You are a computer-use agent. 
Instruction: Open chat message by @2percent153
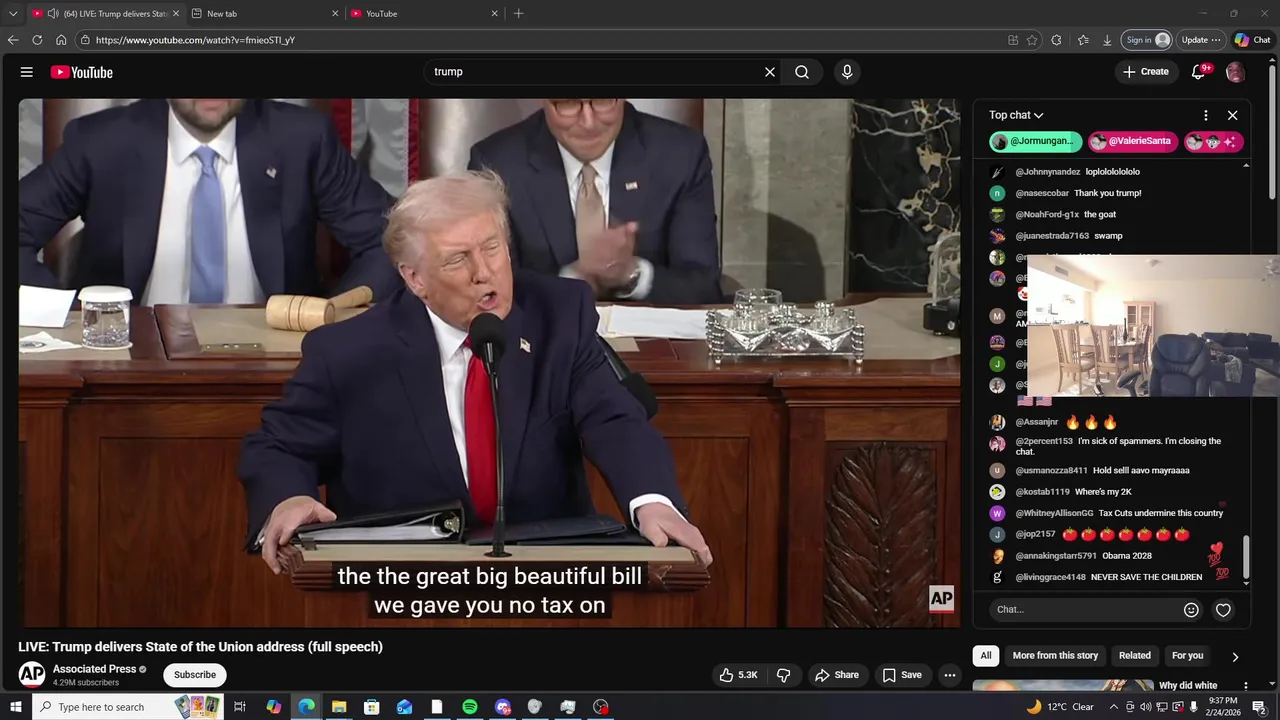[x=1118, y=446]
